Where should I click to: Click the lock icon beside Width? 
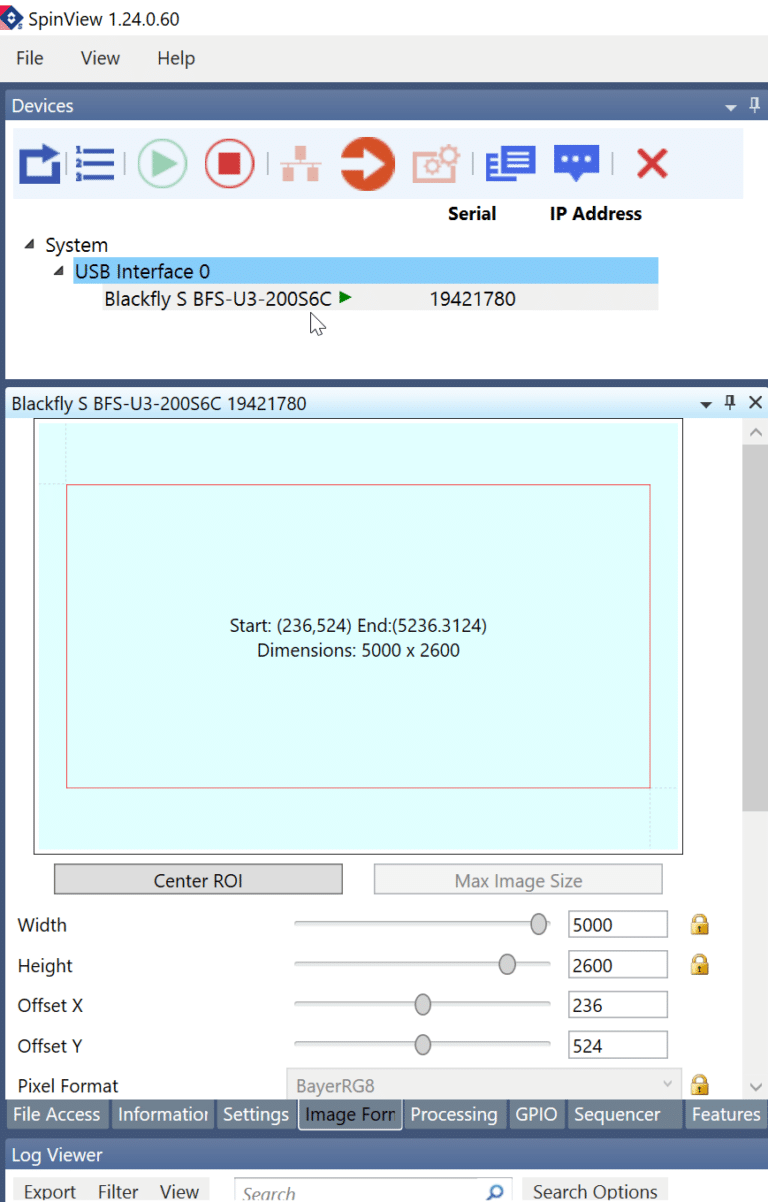(x=700, y=924)
